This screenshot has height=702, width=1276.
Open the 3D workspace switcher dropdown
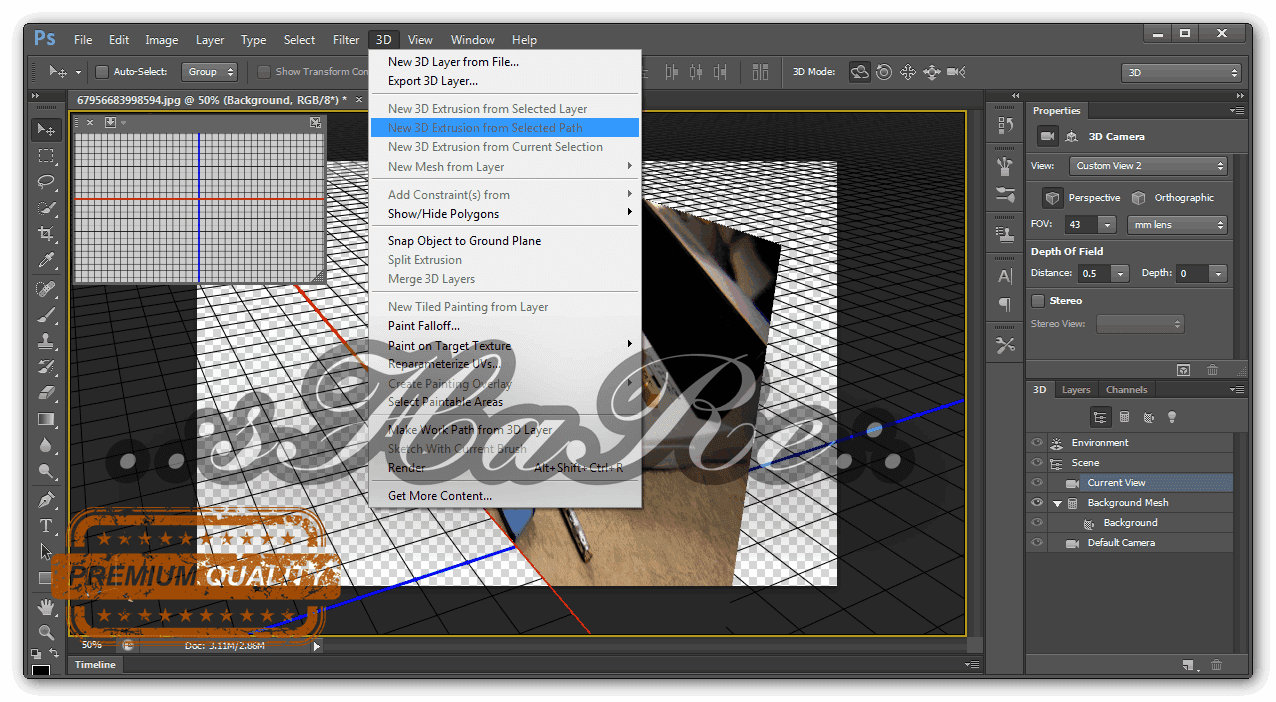coord(1182,72)
